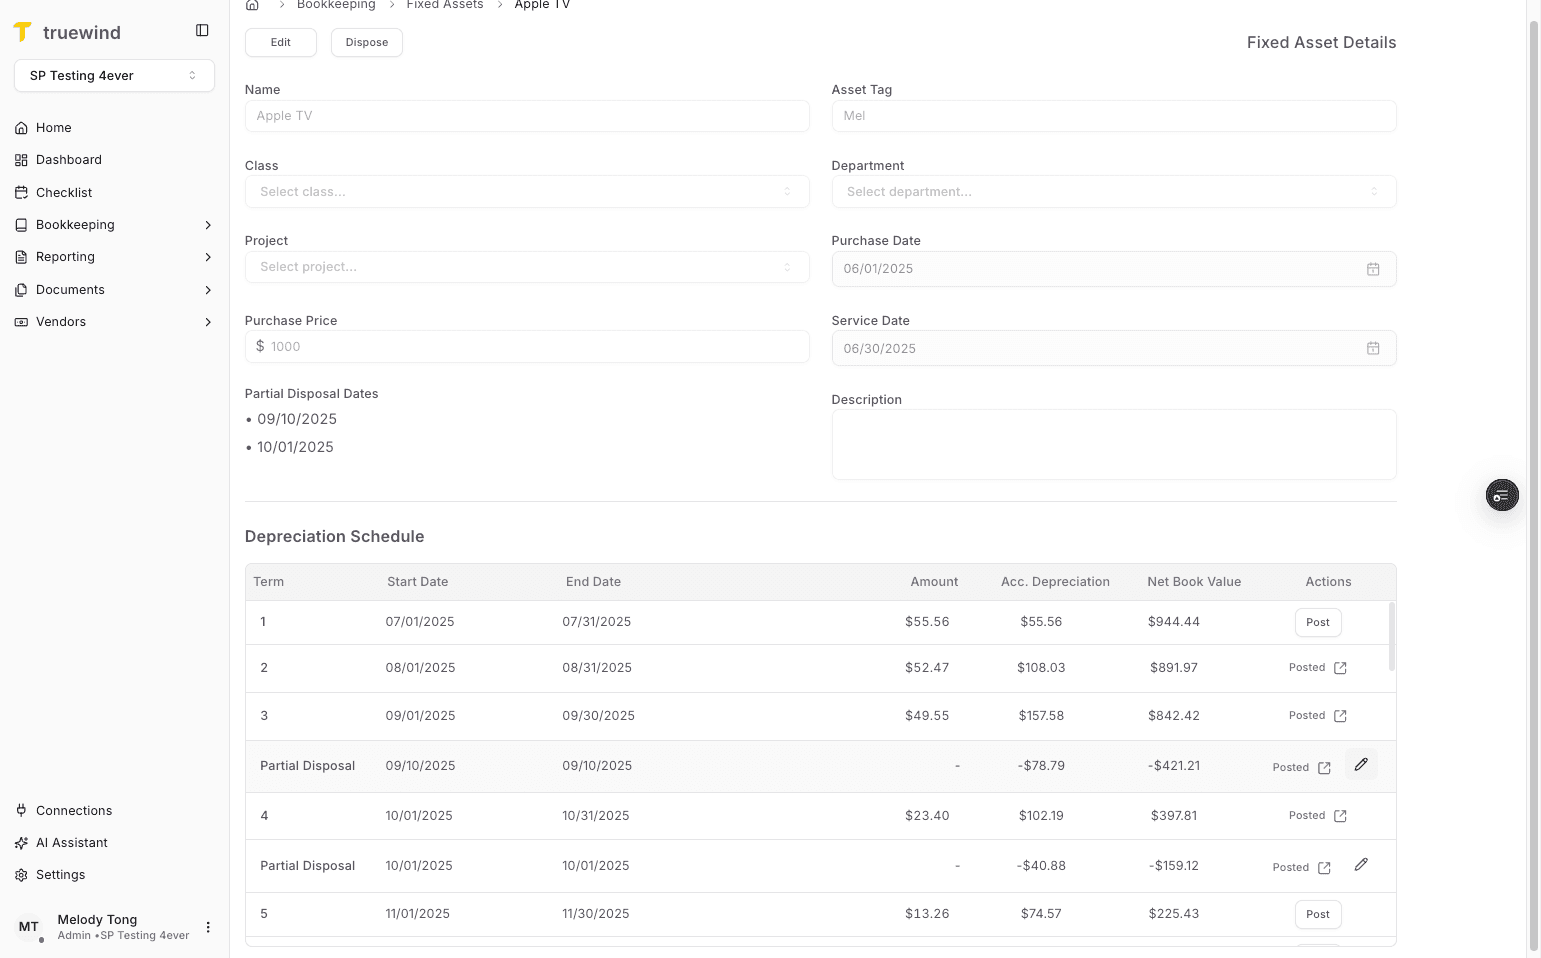Click the Settings gear icon
1541x958 pixels.
pyautogui.click(x=21, y=874)
